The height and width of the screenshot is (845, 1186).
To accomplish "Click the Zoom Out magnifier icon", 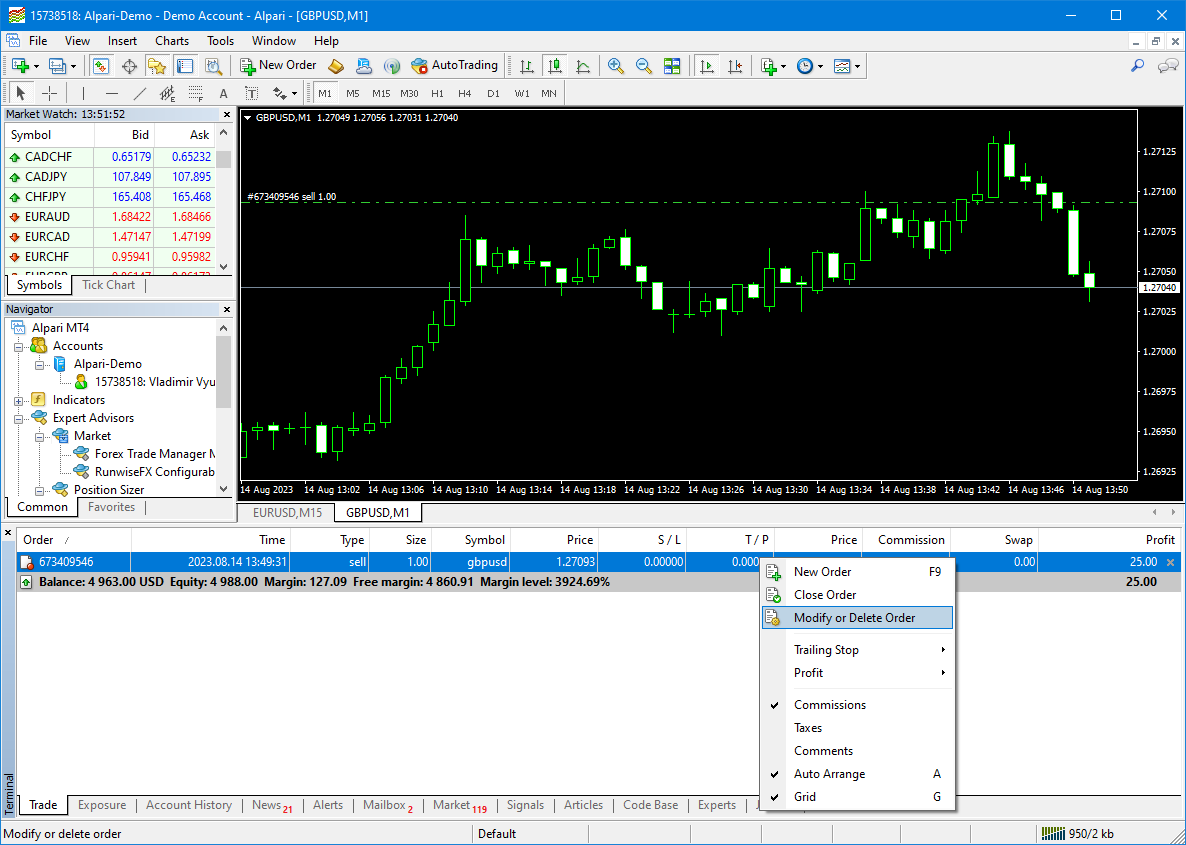I will (644, 66).
